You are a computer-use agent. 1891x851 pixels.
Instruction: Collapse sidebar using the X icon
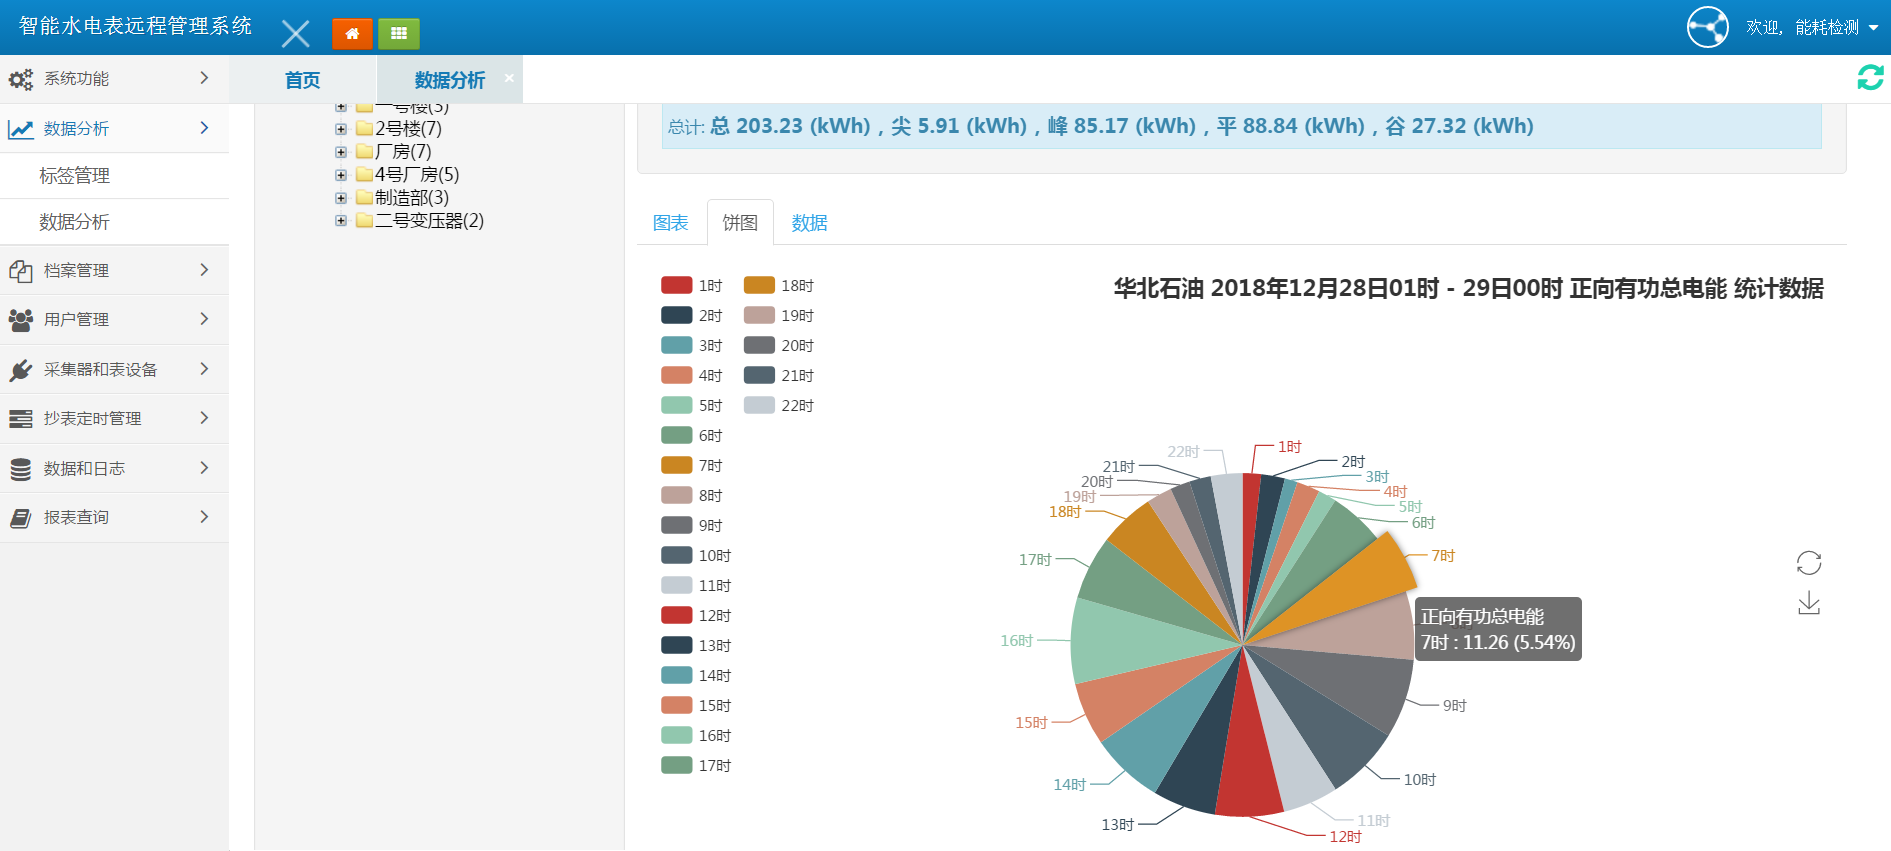coord(295,34)
